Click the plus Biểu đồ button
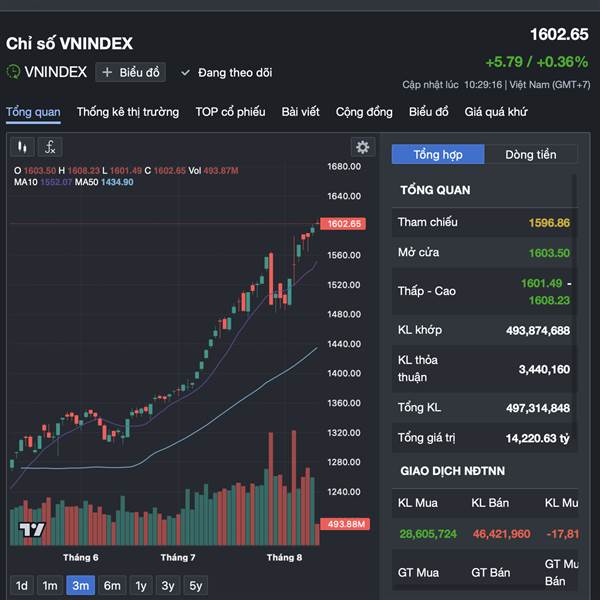Image resolution: width=600 pixels, height=600 pixels. (130, 72)
